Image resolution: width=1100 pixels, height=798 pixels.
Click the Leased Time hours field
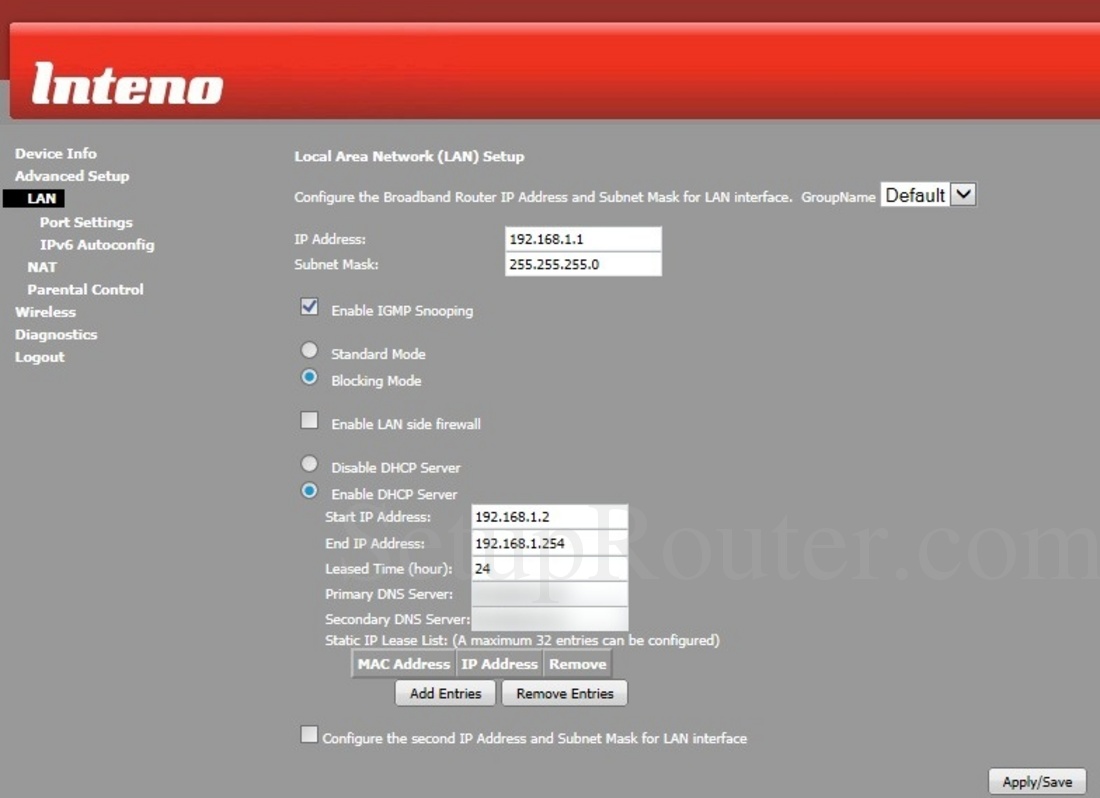pos(549,568)
